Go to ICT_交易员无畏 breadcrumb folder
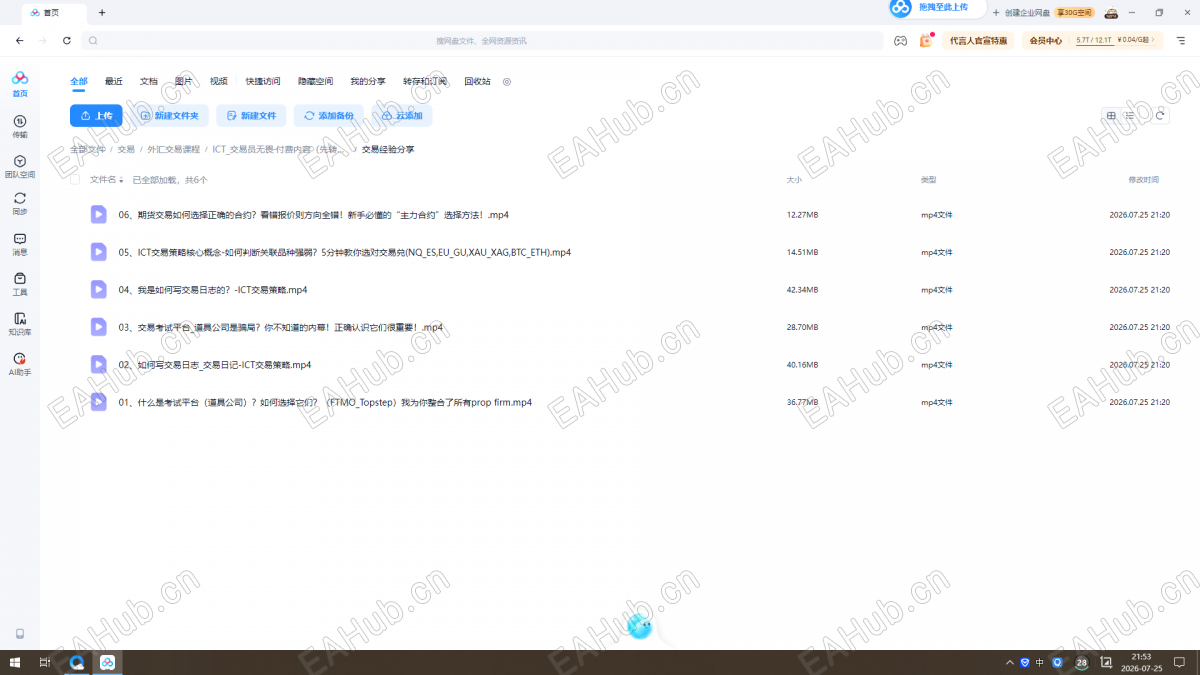 click(279, 149)
